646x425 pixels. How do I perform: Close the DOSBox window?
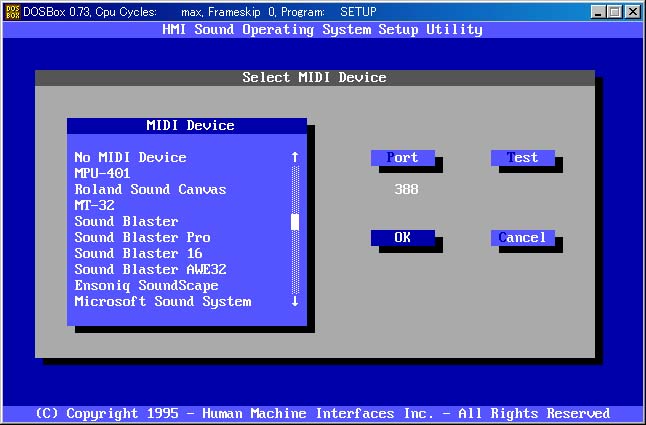(x=632, y=12)
